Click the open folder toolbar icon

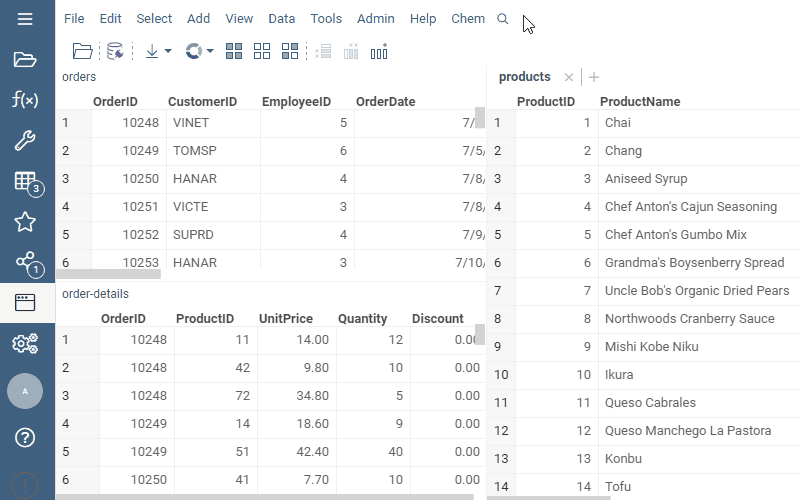pos(83,51)
